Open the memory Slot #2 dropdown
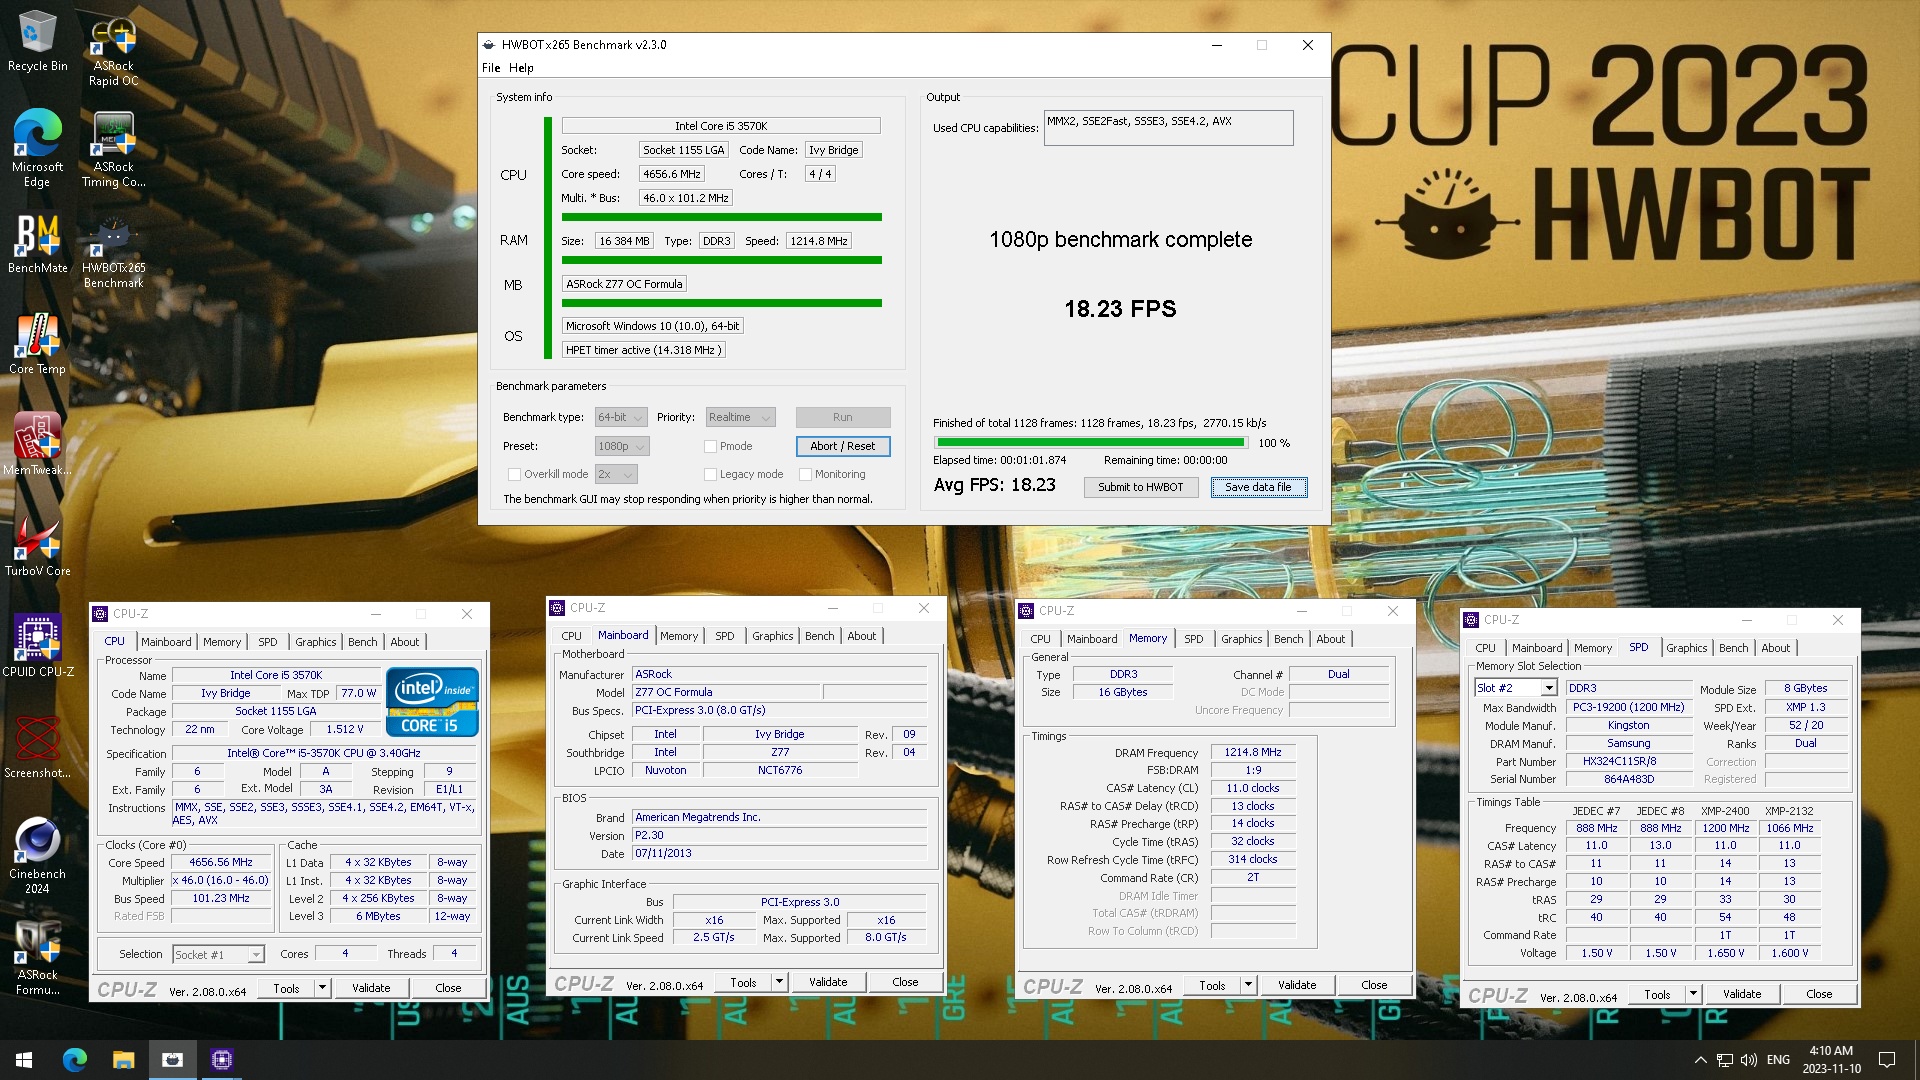 point(1516,688)
